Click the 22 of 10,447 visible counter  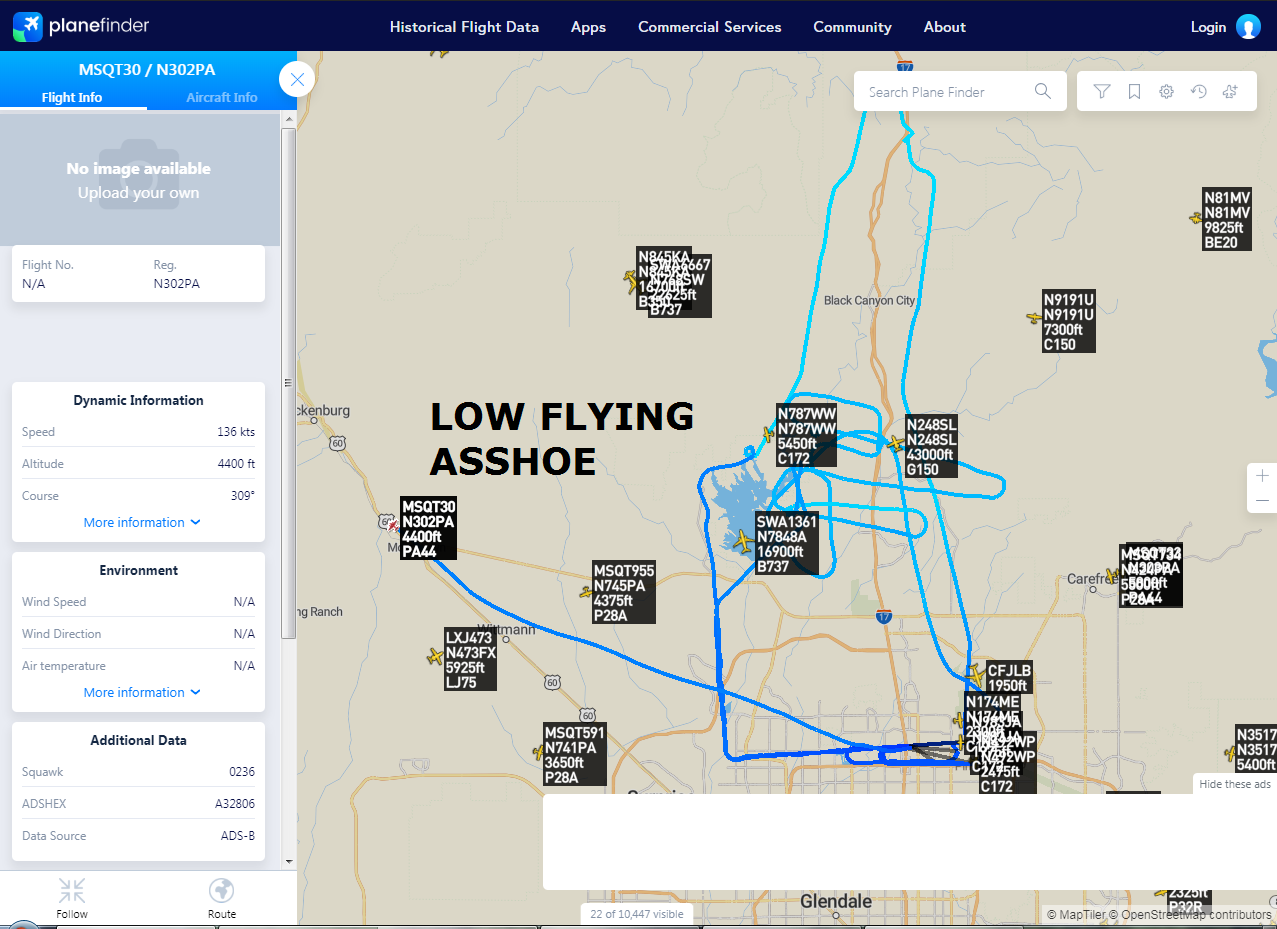tap(637, 914)
